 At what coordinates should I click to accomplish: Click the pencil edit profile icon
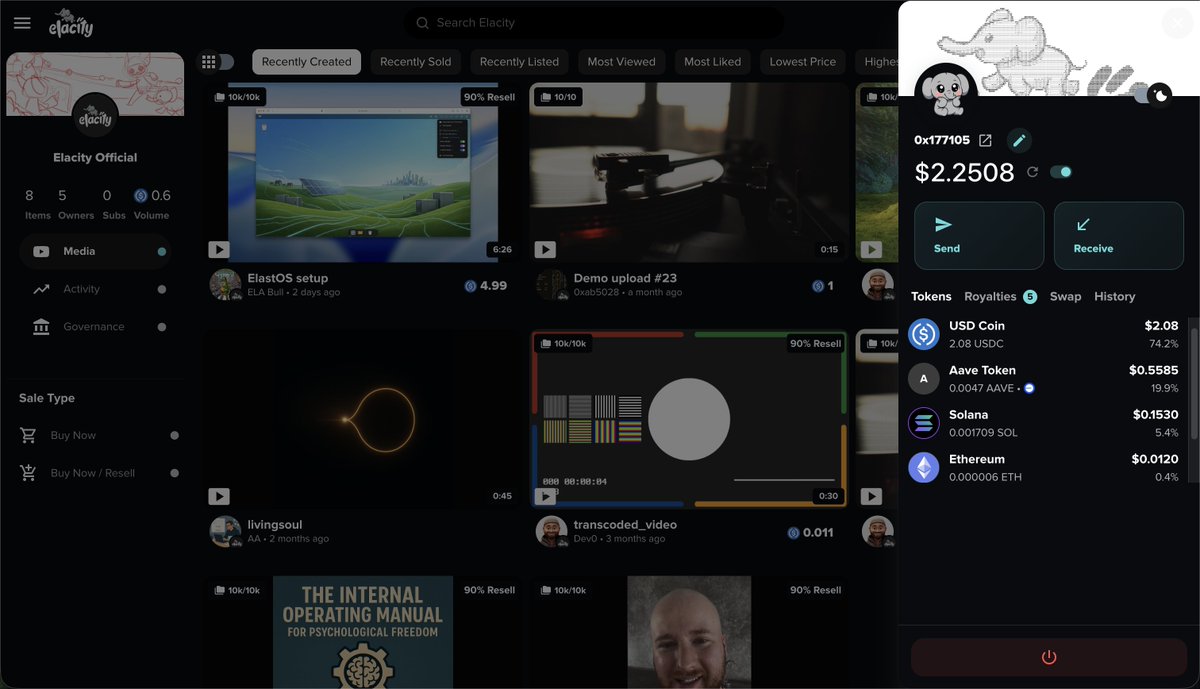point(1018,141)
